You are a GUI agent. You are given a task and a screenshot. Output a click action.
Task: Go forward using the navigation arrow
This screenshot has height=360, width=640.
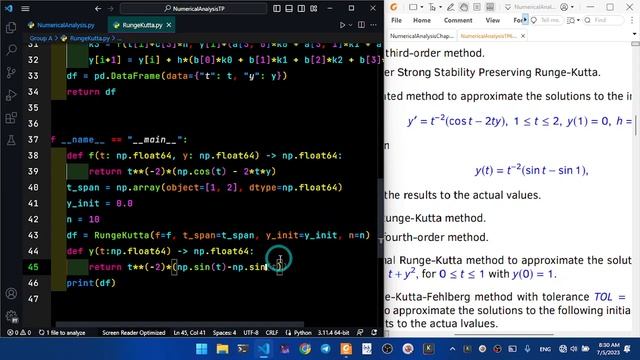click(x=111, y=8)
